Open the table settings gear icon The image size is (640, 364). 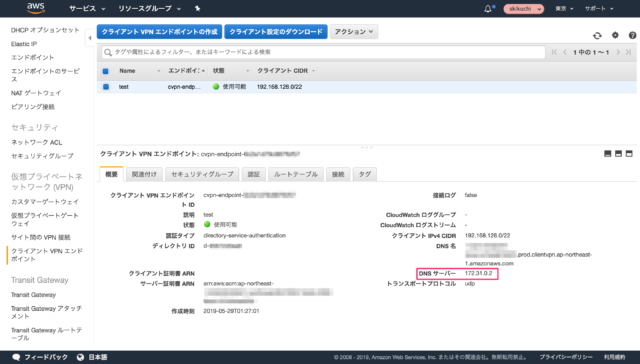tap(615, 36)
